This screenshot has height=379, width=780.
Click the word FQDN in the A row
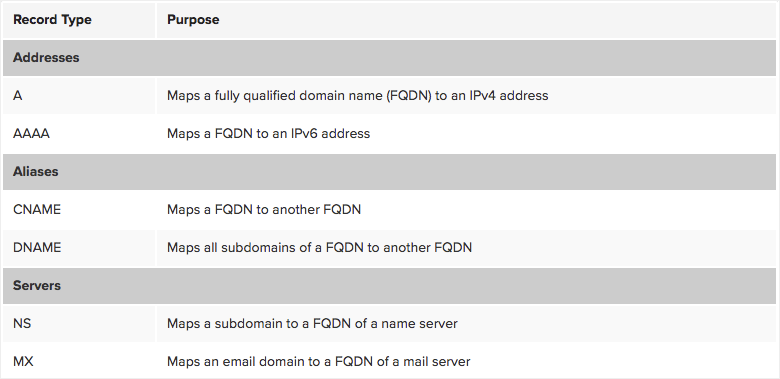407,95
